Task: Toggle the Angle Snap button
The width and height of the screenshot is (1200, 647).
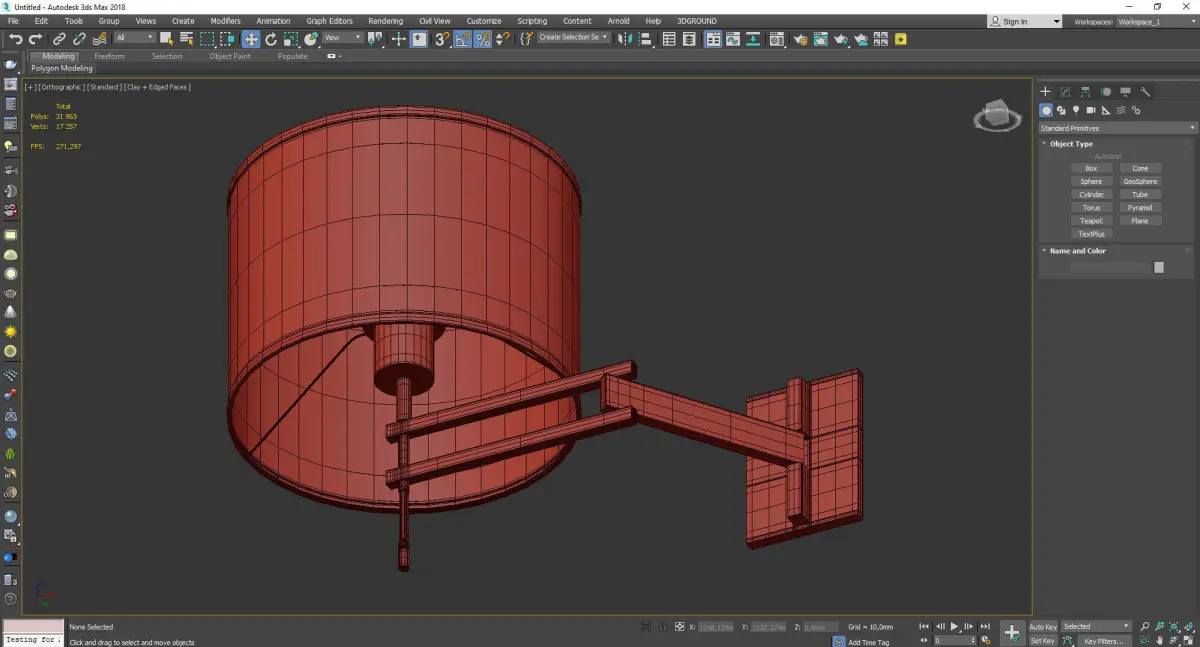Action: point(463,39)
